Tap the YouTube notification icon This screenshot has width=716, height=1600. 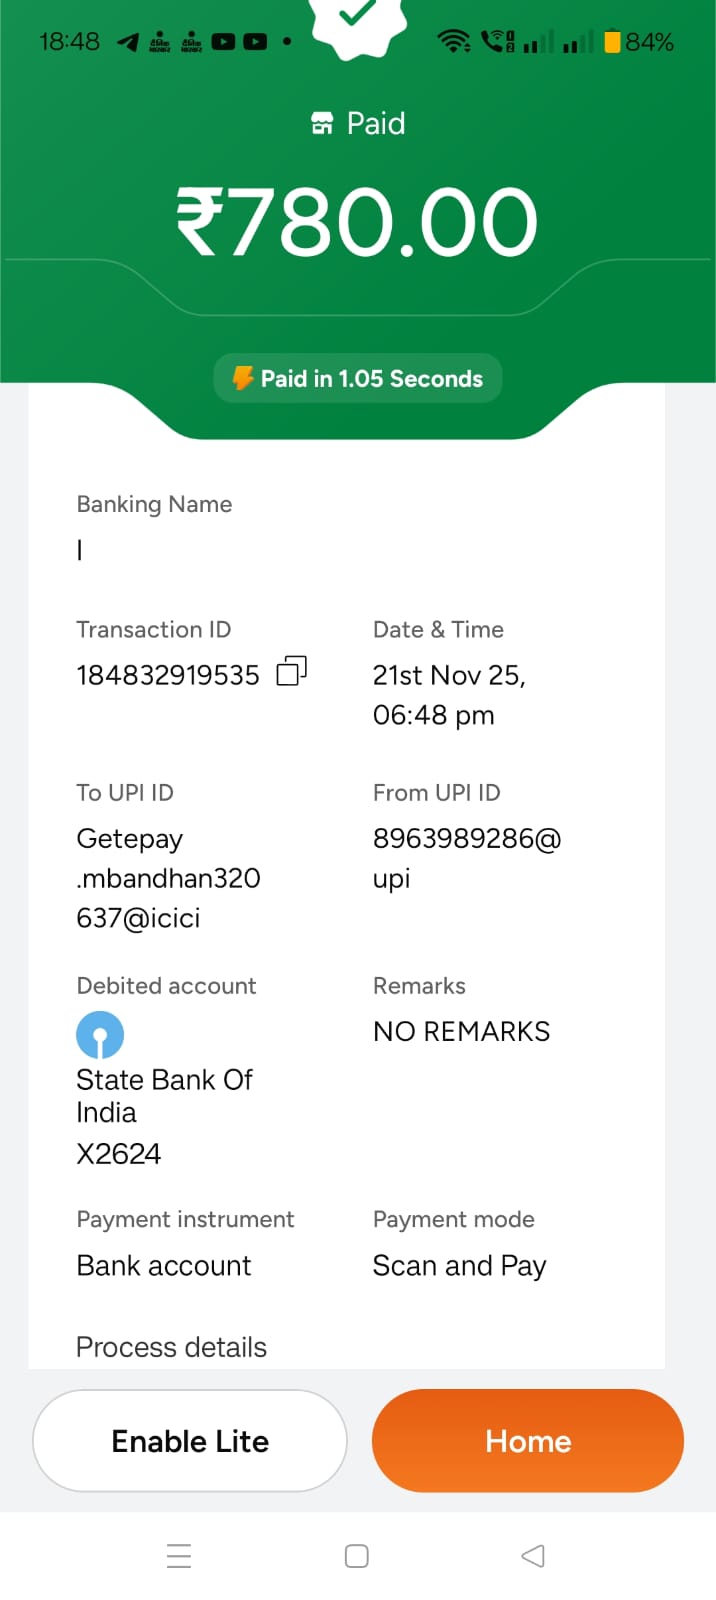[224, 42]
